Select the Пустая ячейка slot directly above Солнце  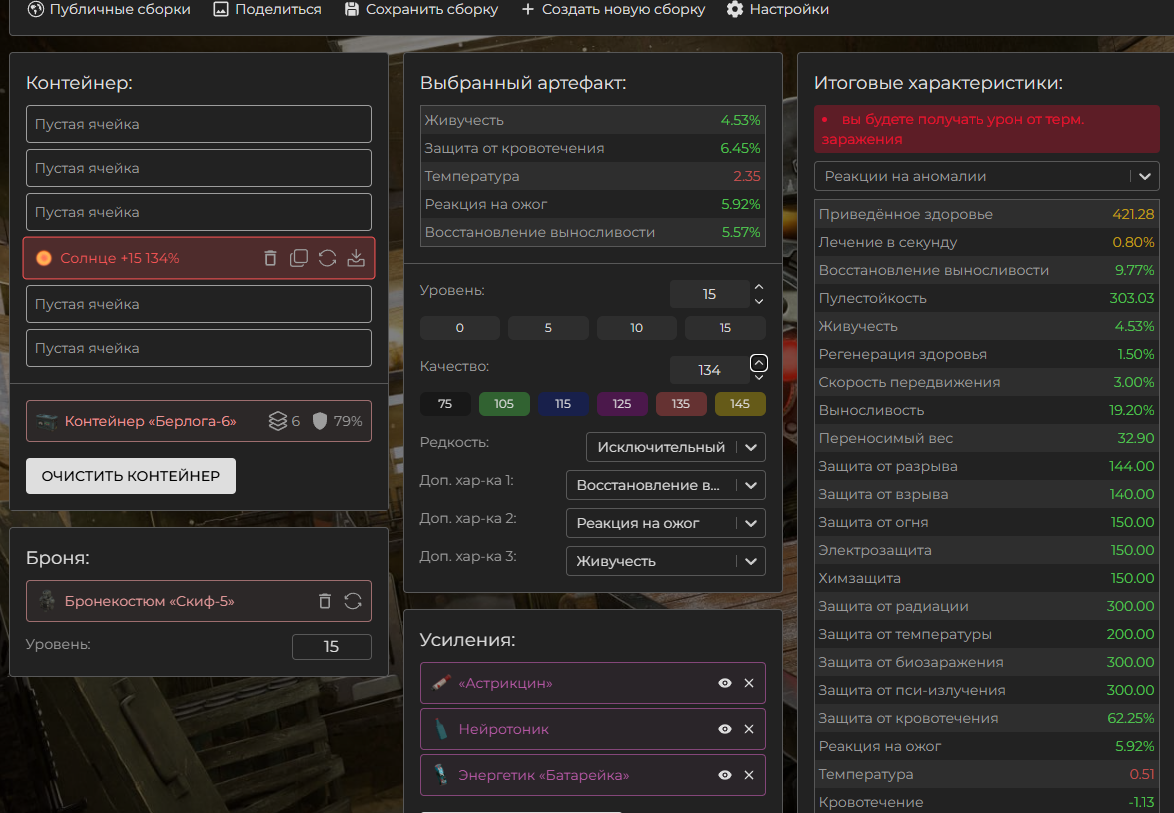(198, 213)
